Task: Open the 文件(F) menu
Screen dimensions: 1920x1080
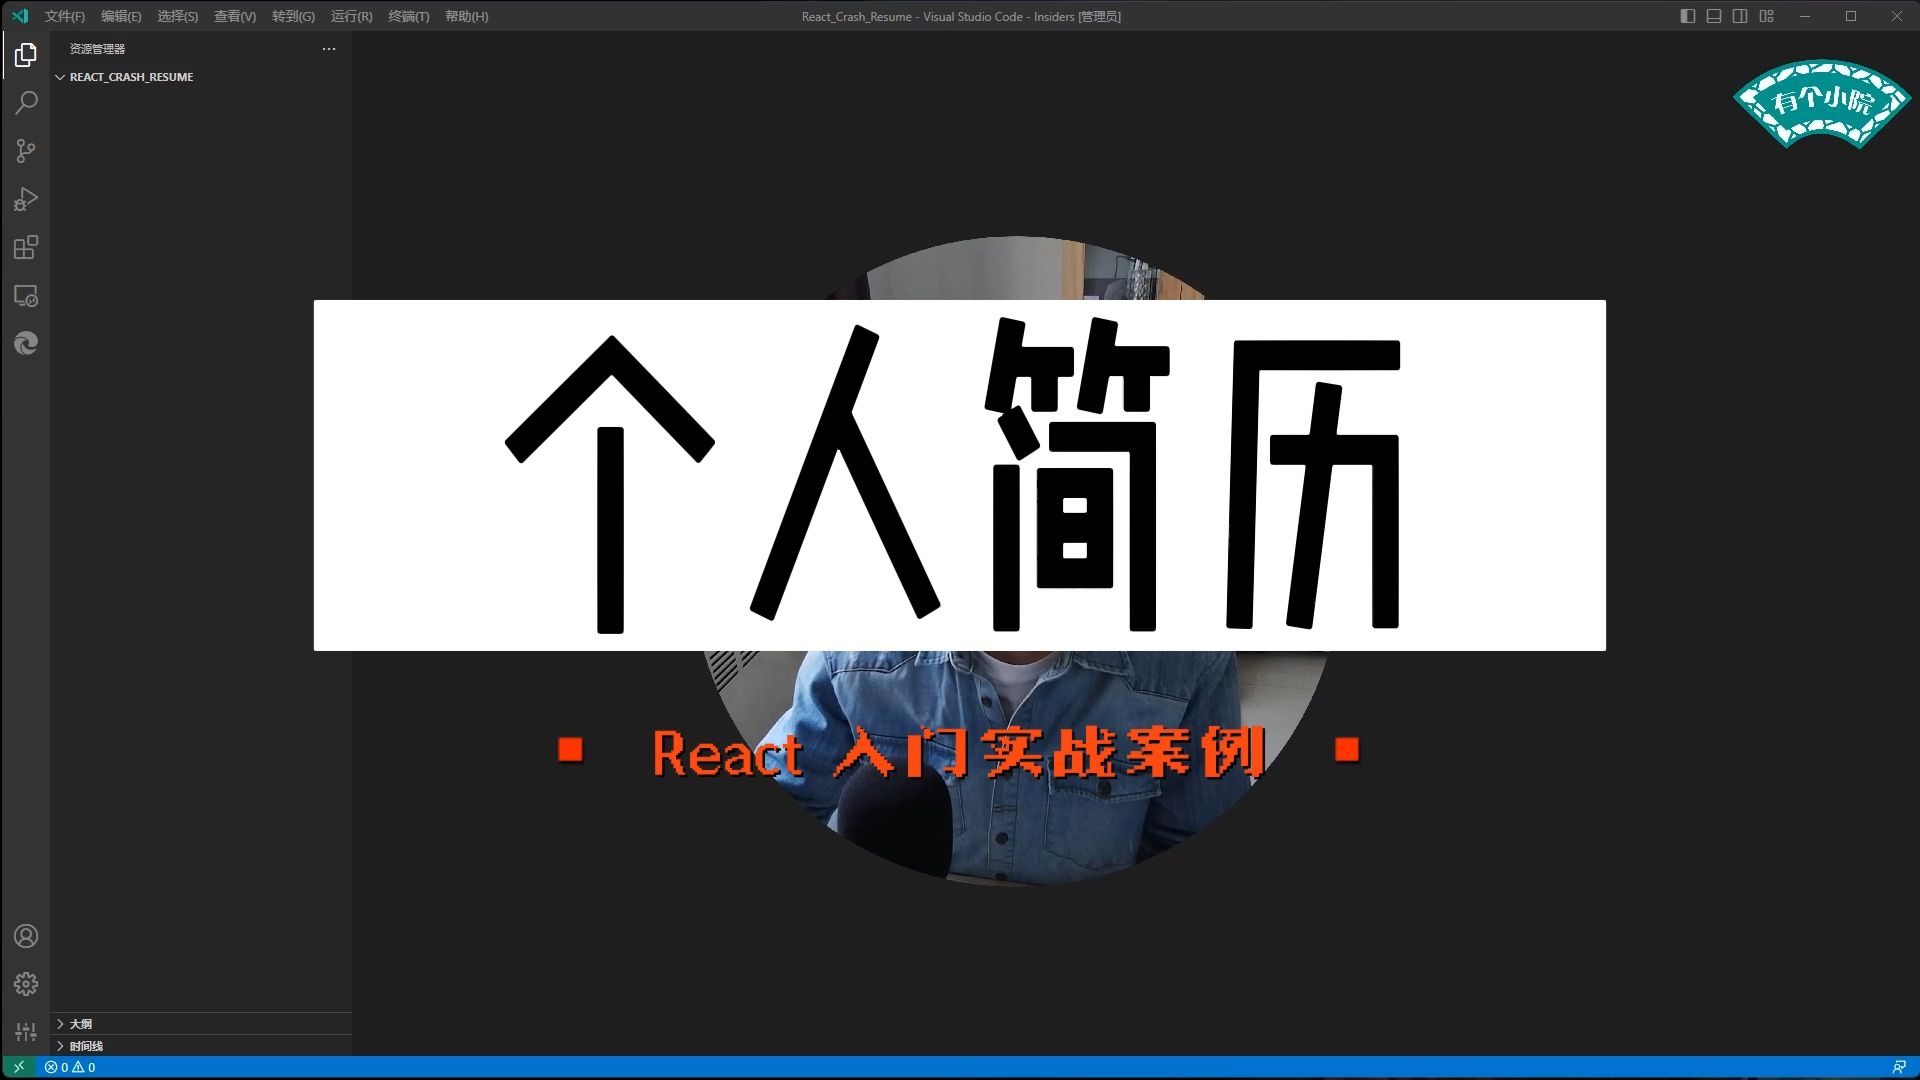Action: pos(65,17)
